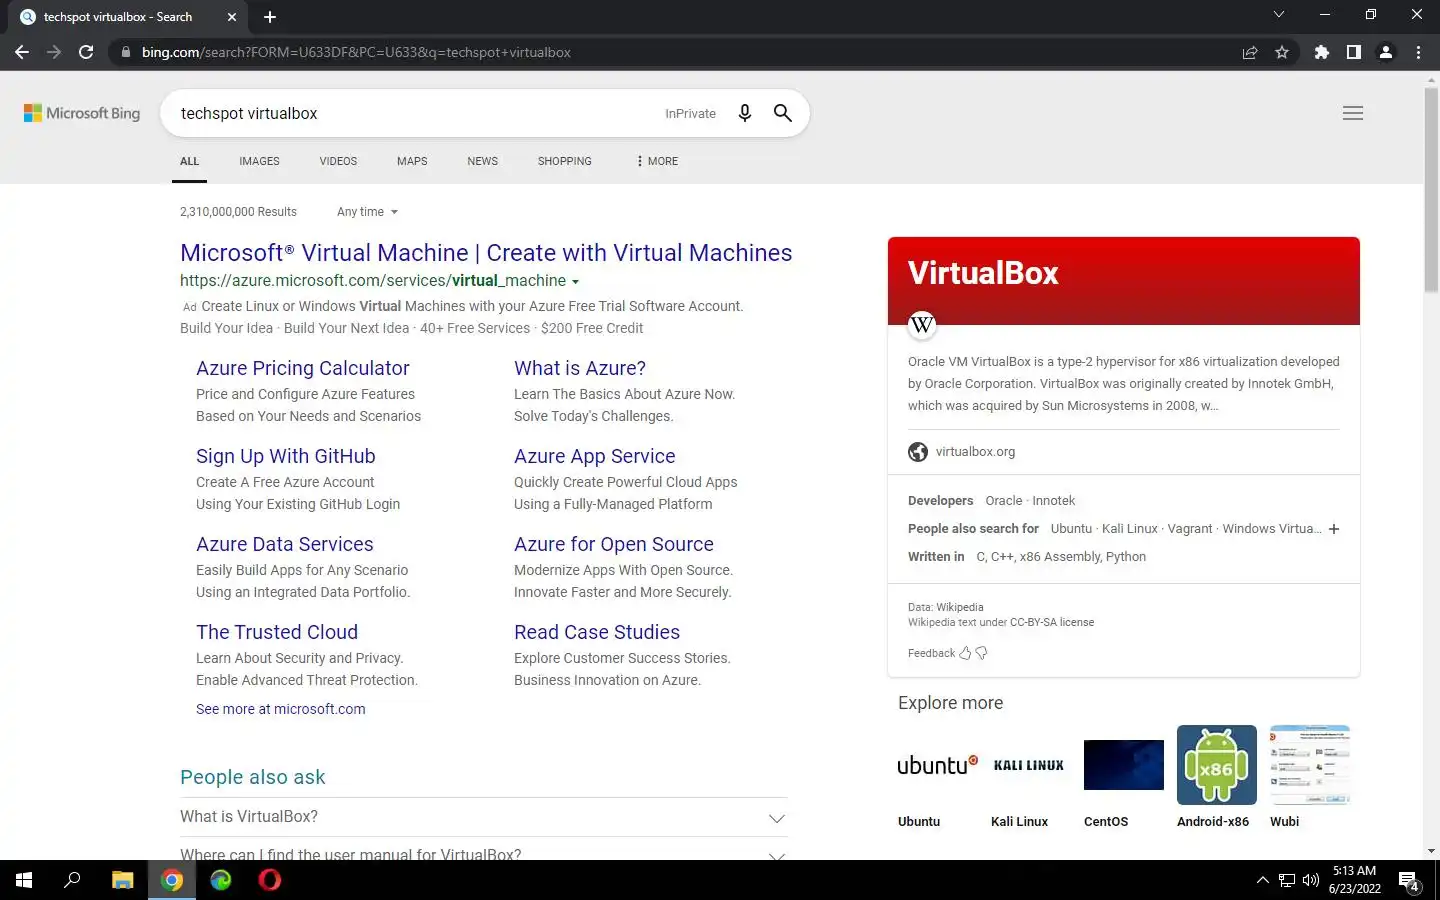This screenshot has height=900, width=1440.
Task: Click Android-x86 thumbnail
Action: click(x=1216, y=765)
